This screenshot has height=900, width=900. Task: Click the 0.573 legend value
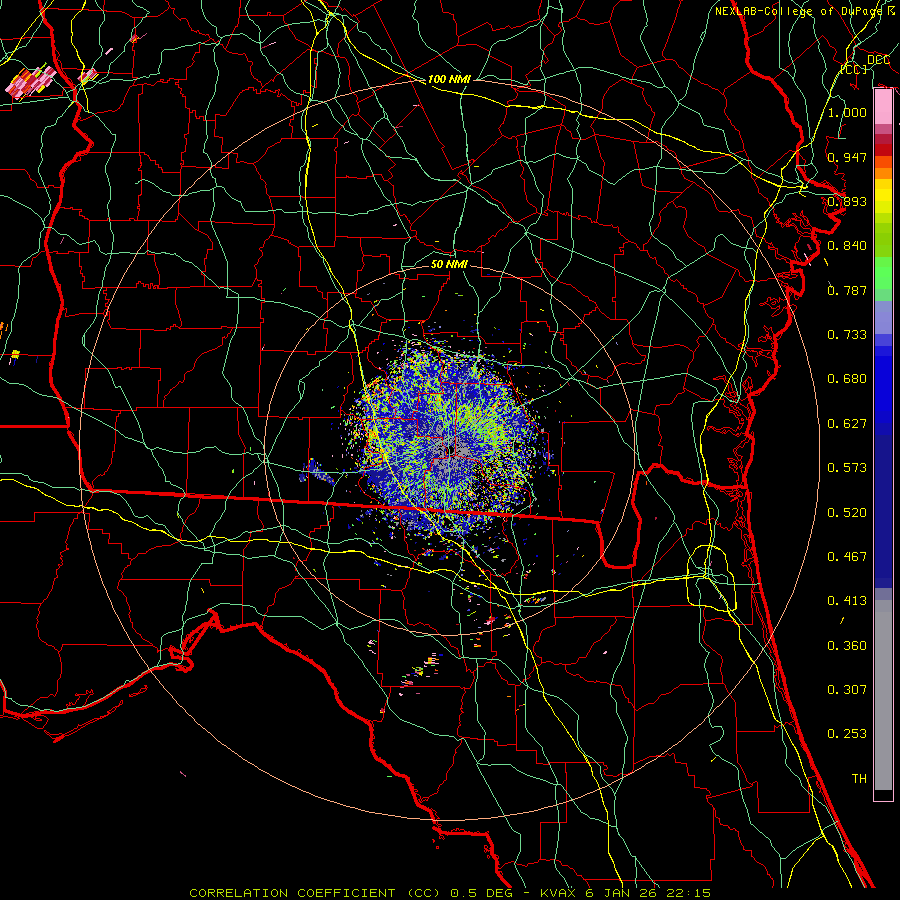tap(847, 468)
